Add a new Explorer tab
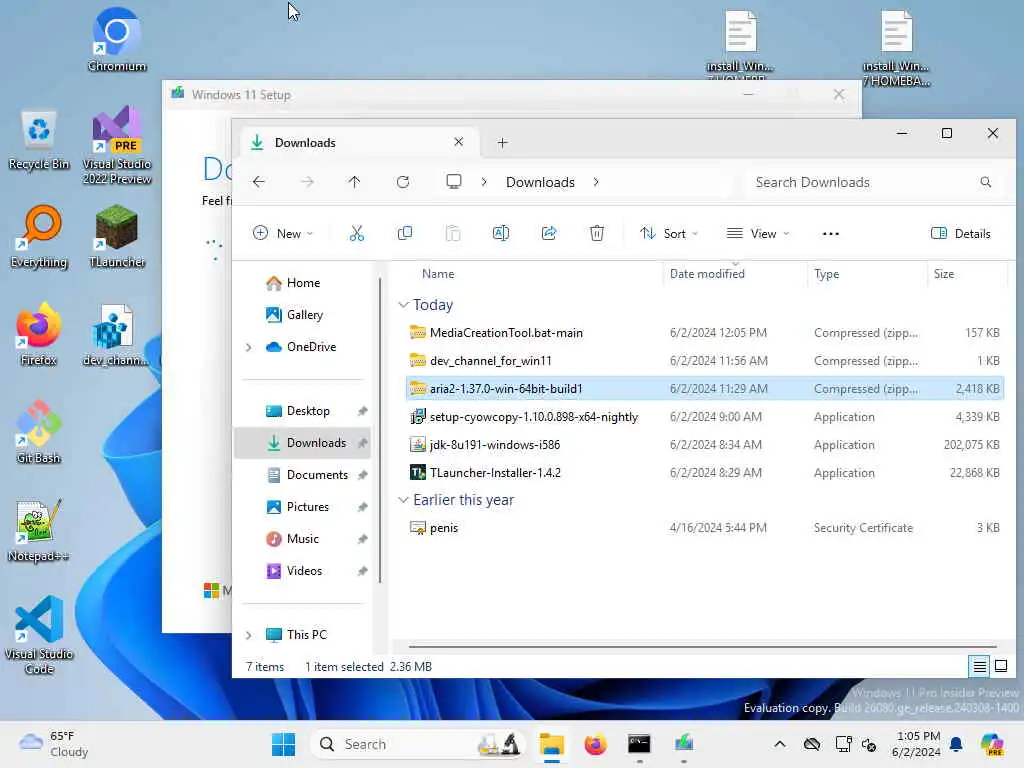This screenshot has height=768, width=1024. [x=502, y=142]
